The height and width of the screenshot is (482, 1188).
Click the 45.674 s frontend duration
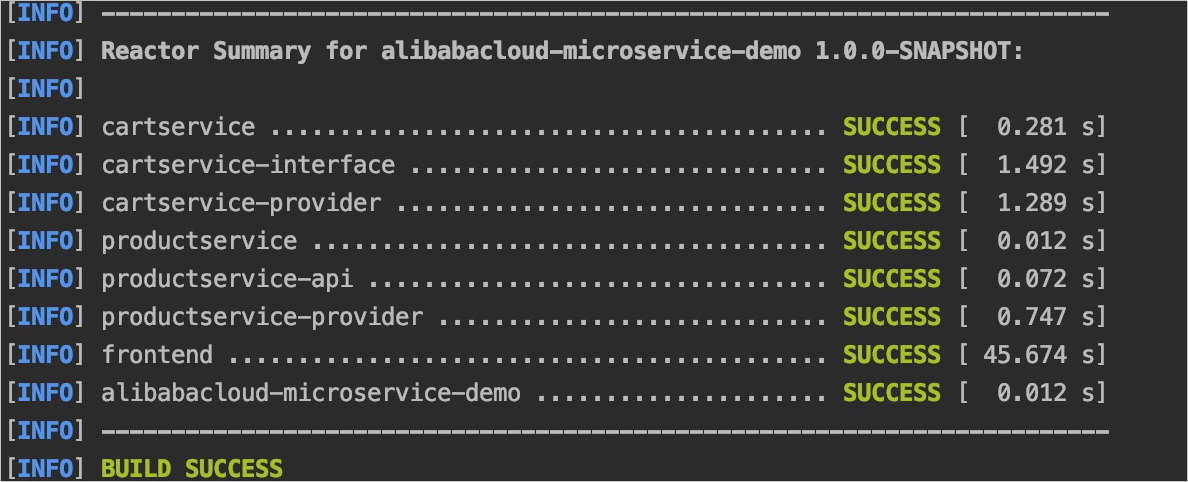coord(1039,355)
